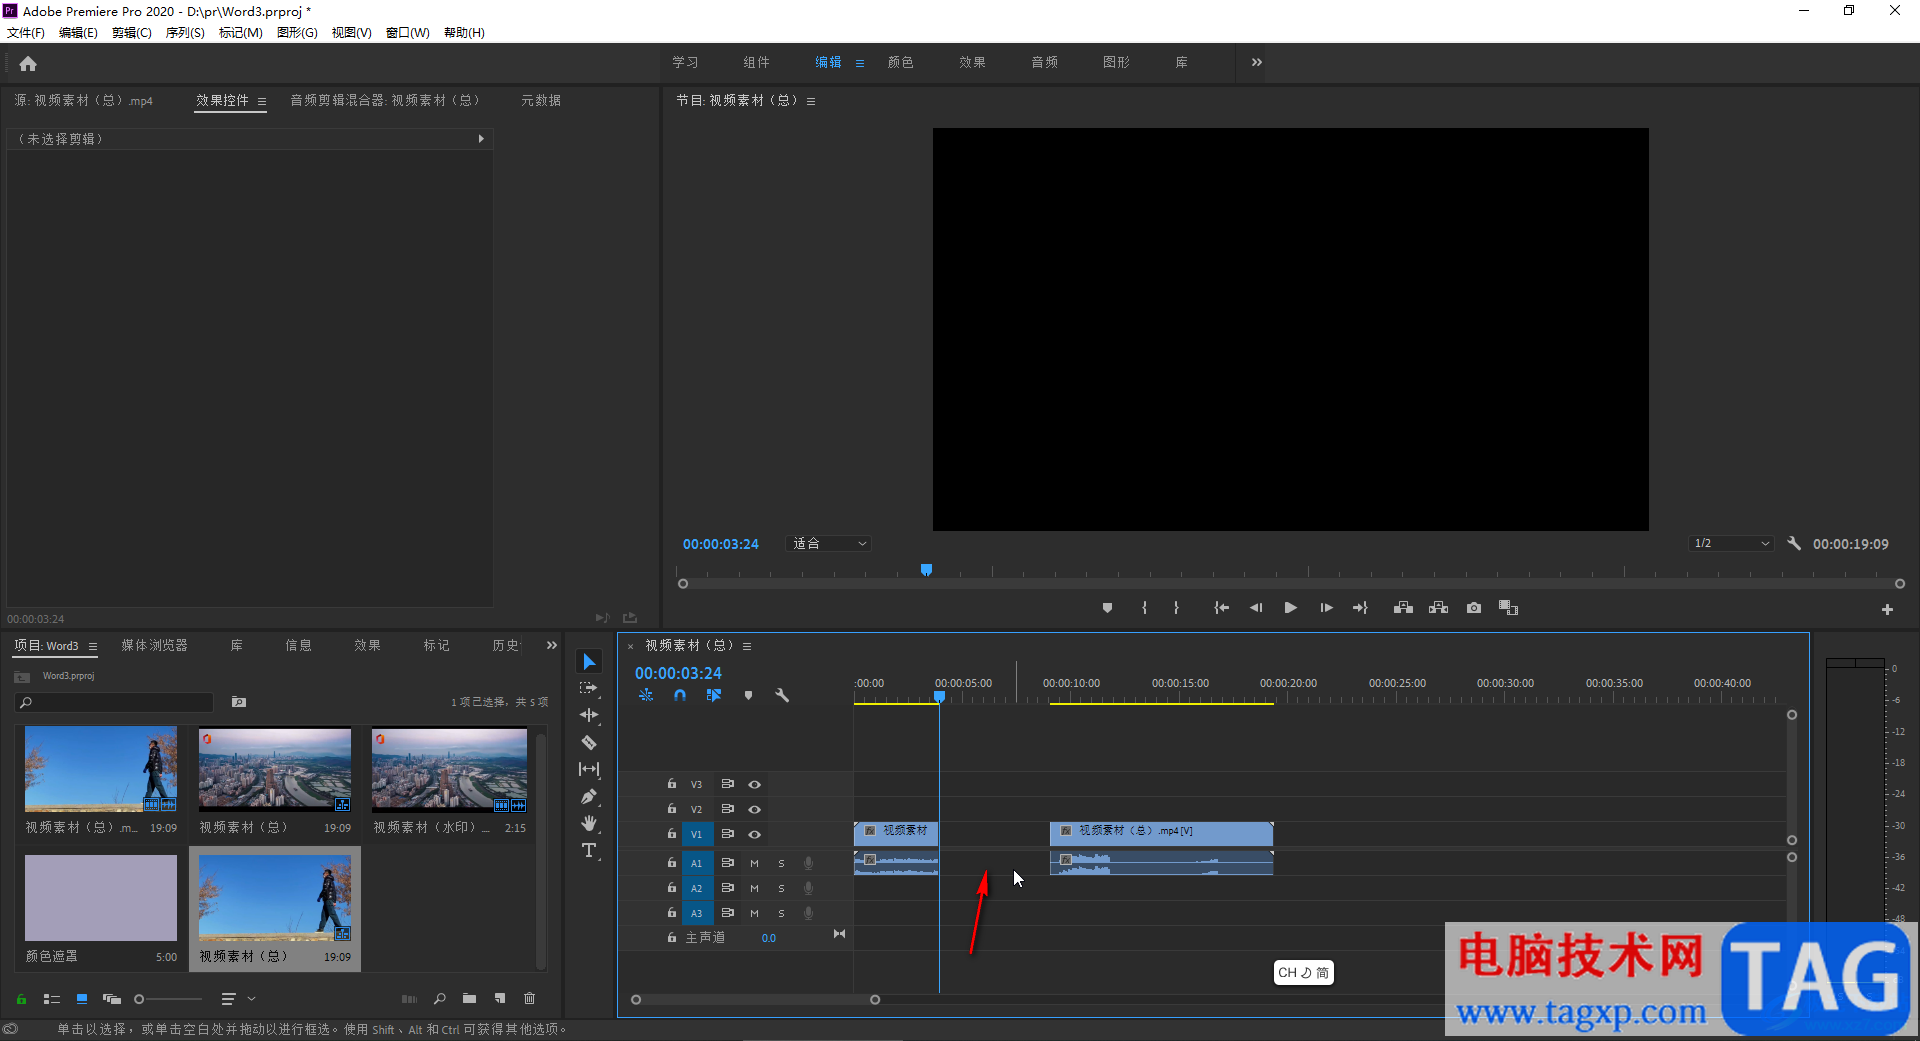The image size is (1920, 1041).
Task: Click the project panel trash icon
Action: pos(530,999)
